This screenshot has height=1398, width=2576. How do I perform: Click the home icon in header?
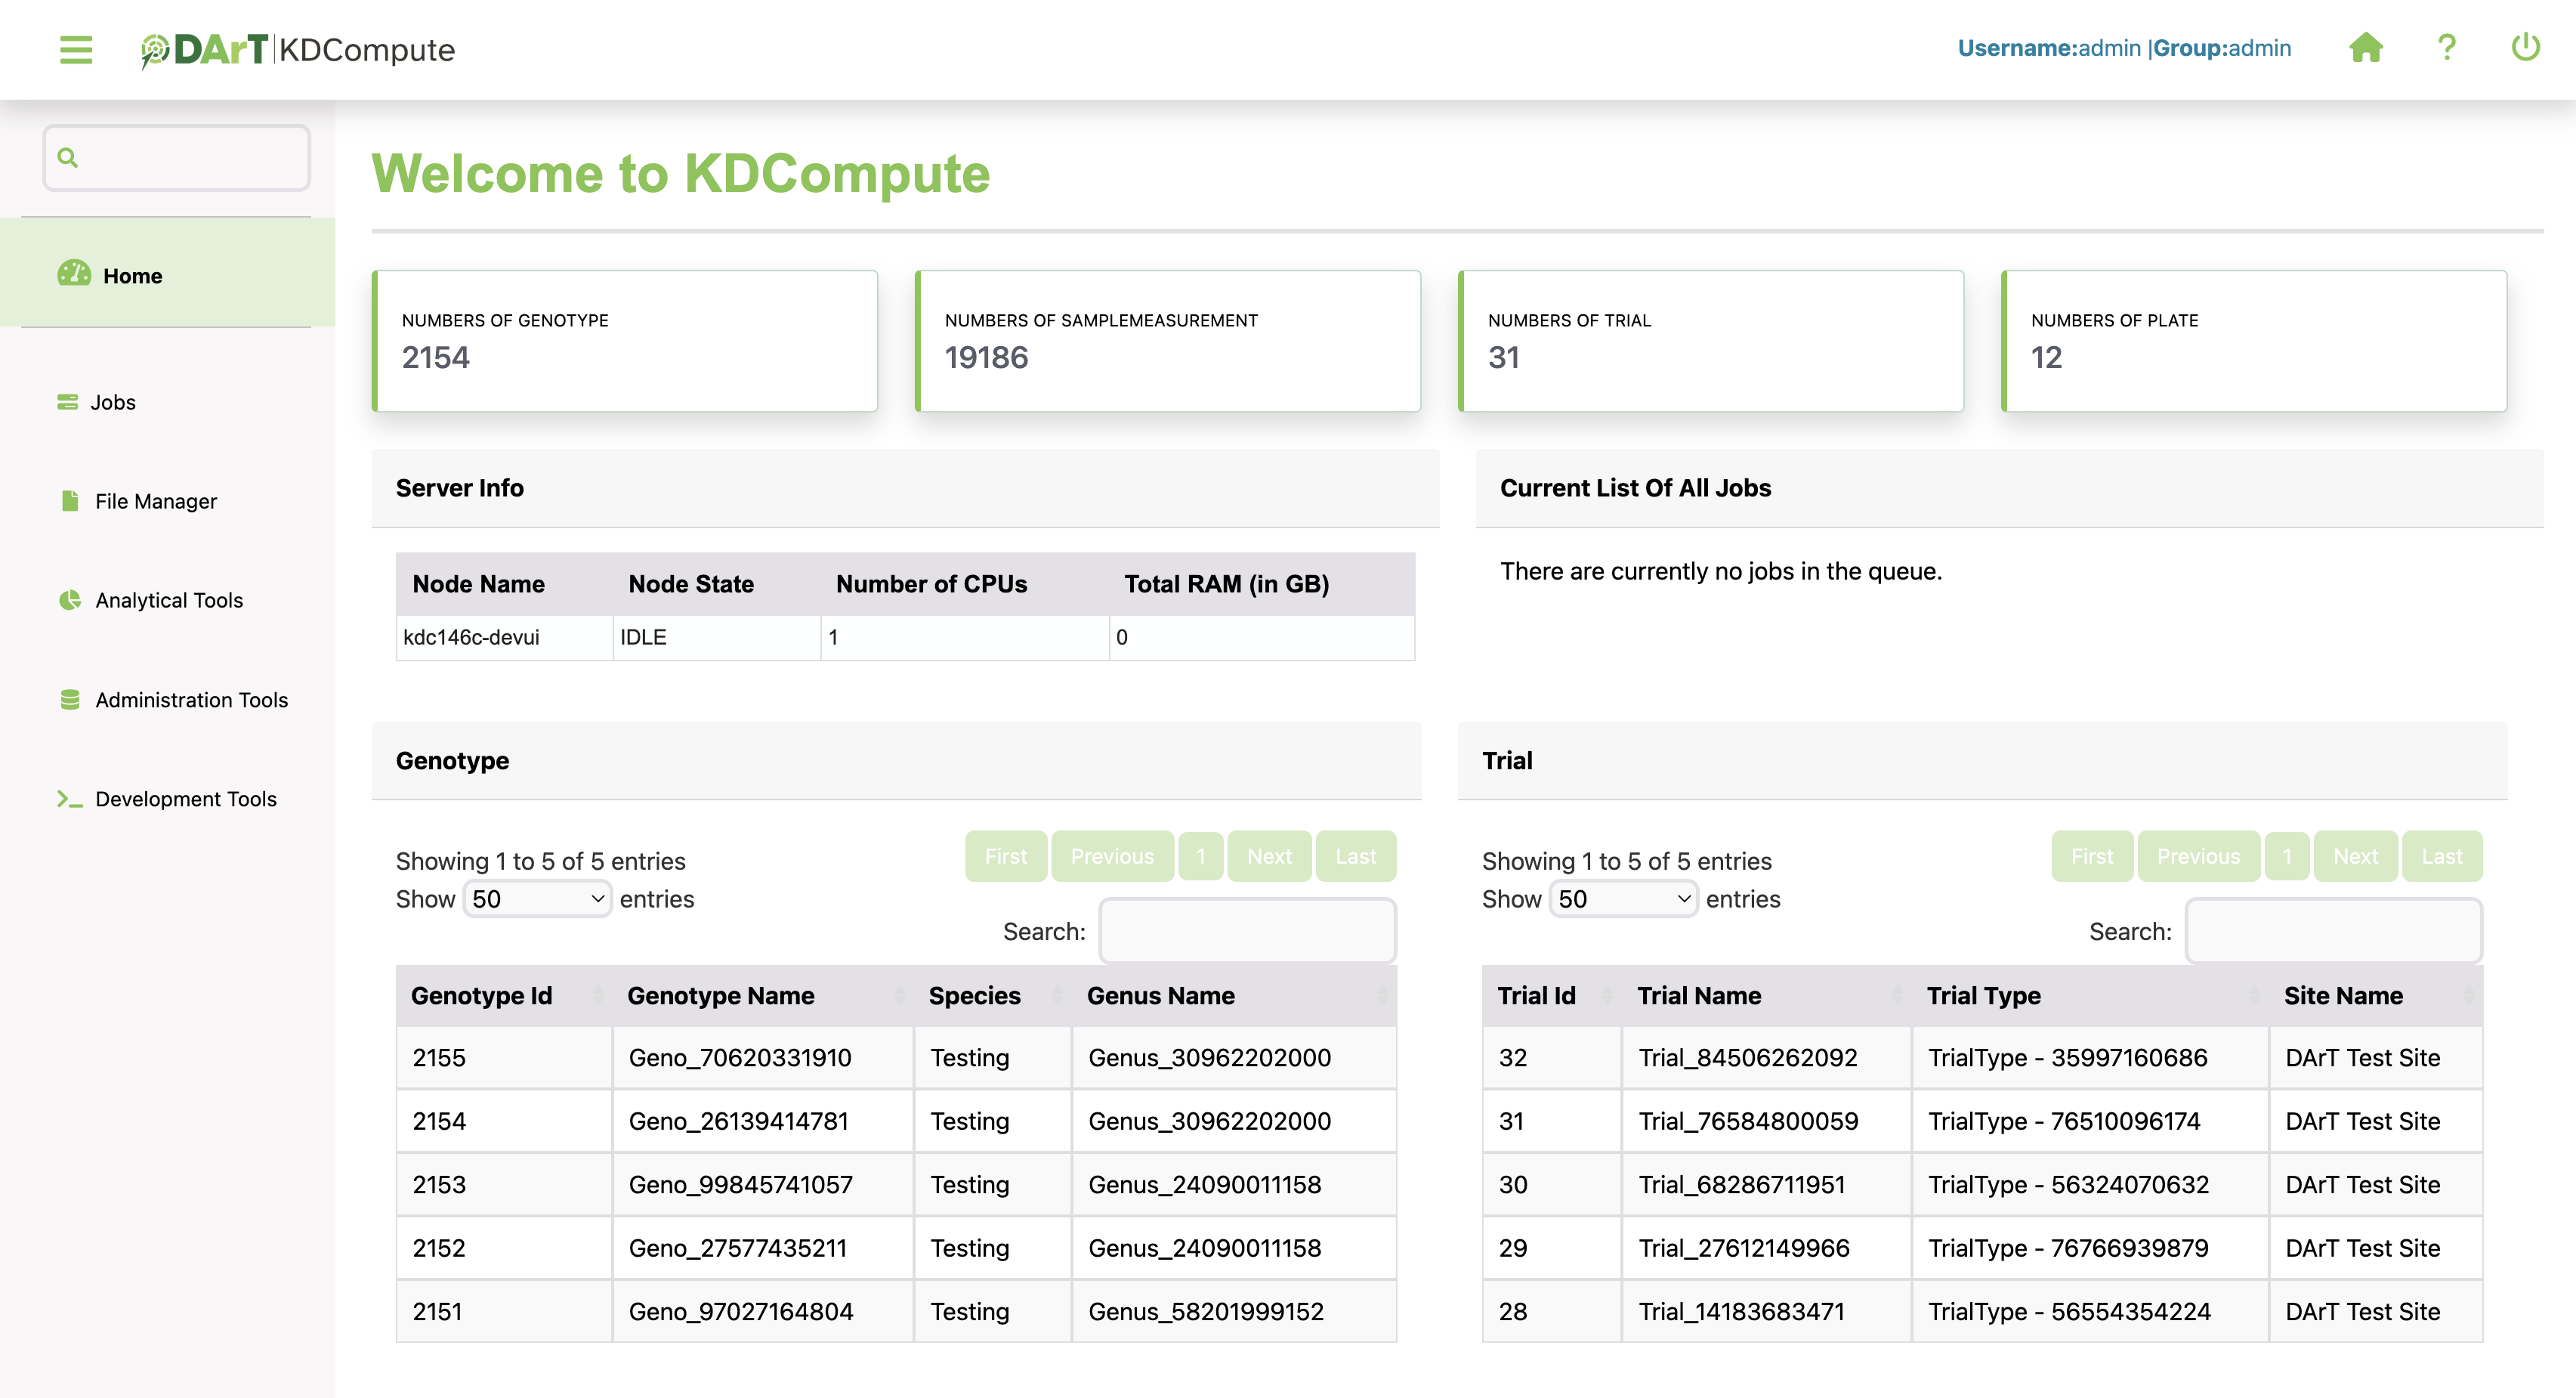[2365, 48]
